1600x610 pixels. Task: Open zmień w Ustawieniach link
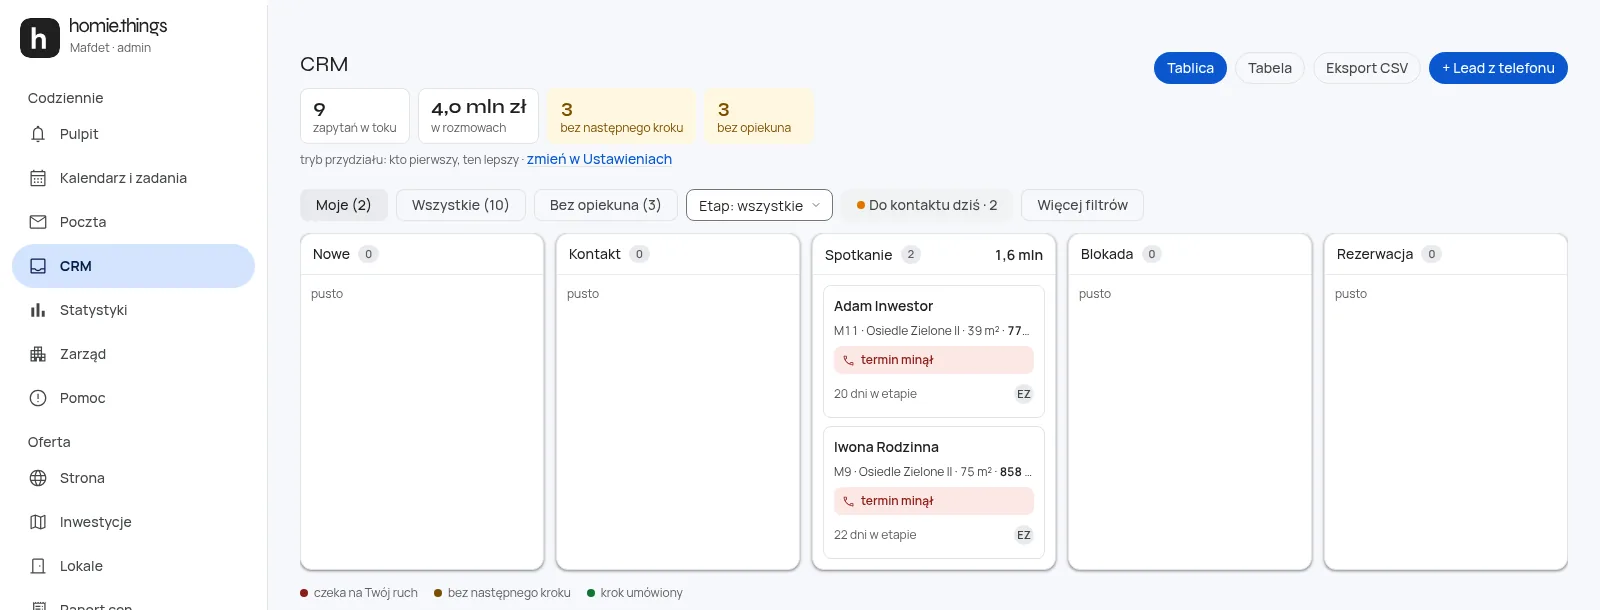(x=599, y=159)
